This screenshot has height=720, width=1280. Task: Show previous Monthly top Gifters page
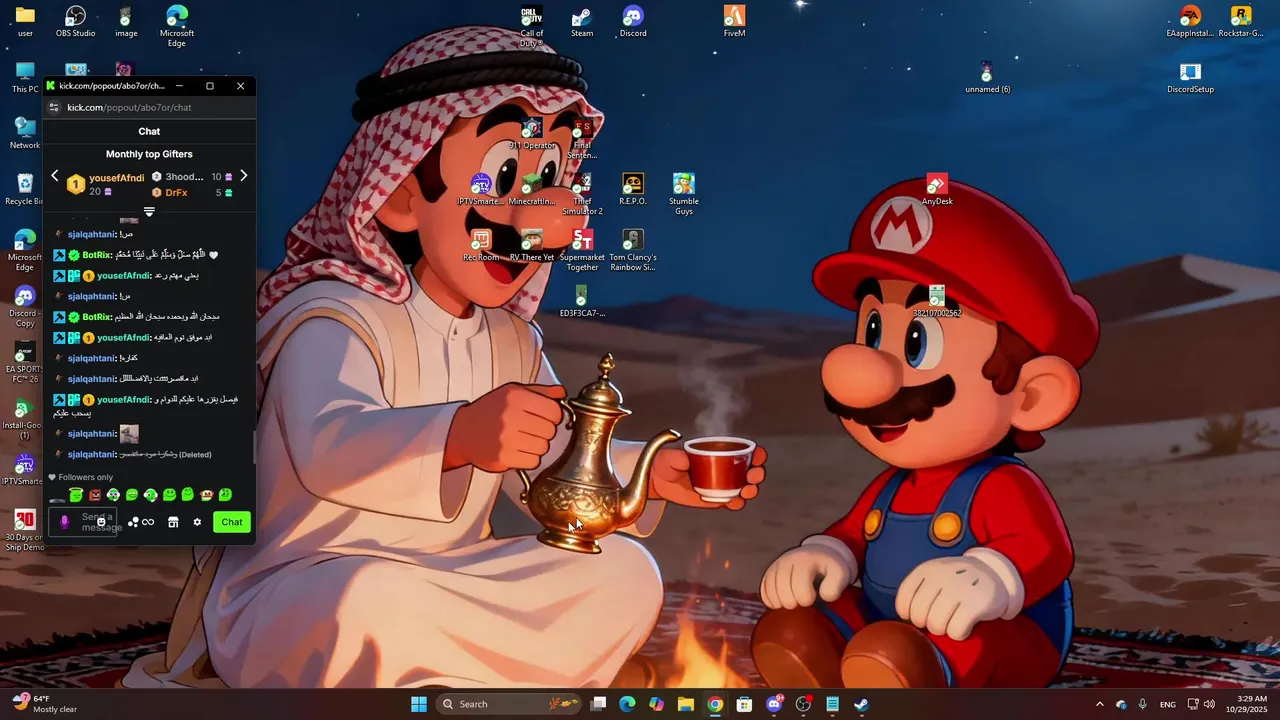55,176
